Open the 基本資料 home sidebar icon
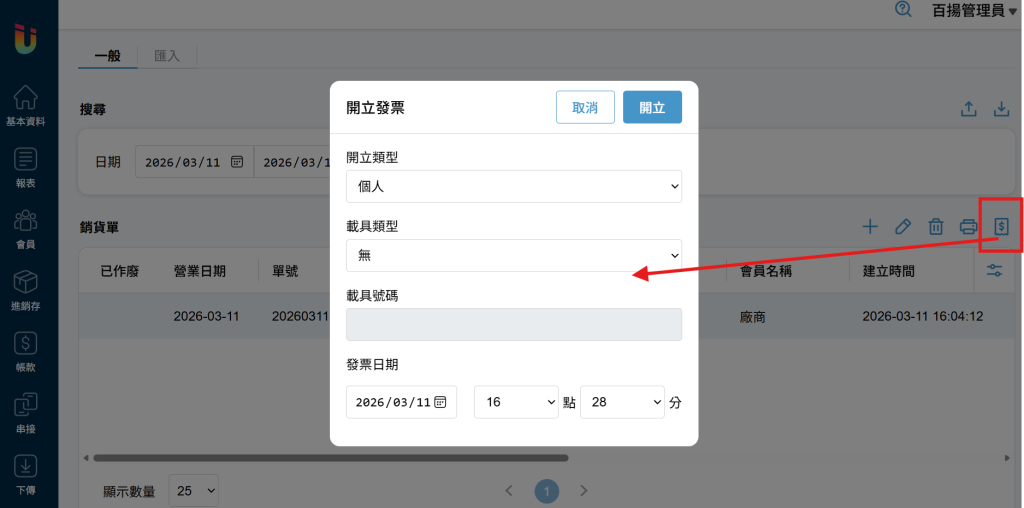The width and height of the screenshot is (1024, 508). pos(26,105)
